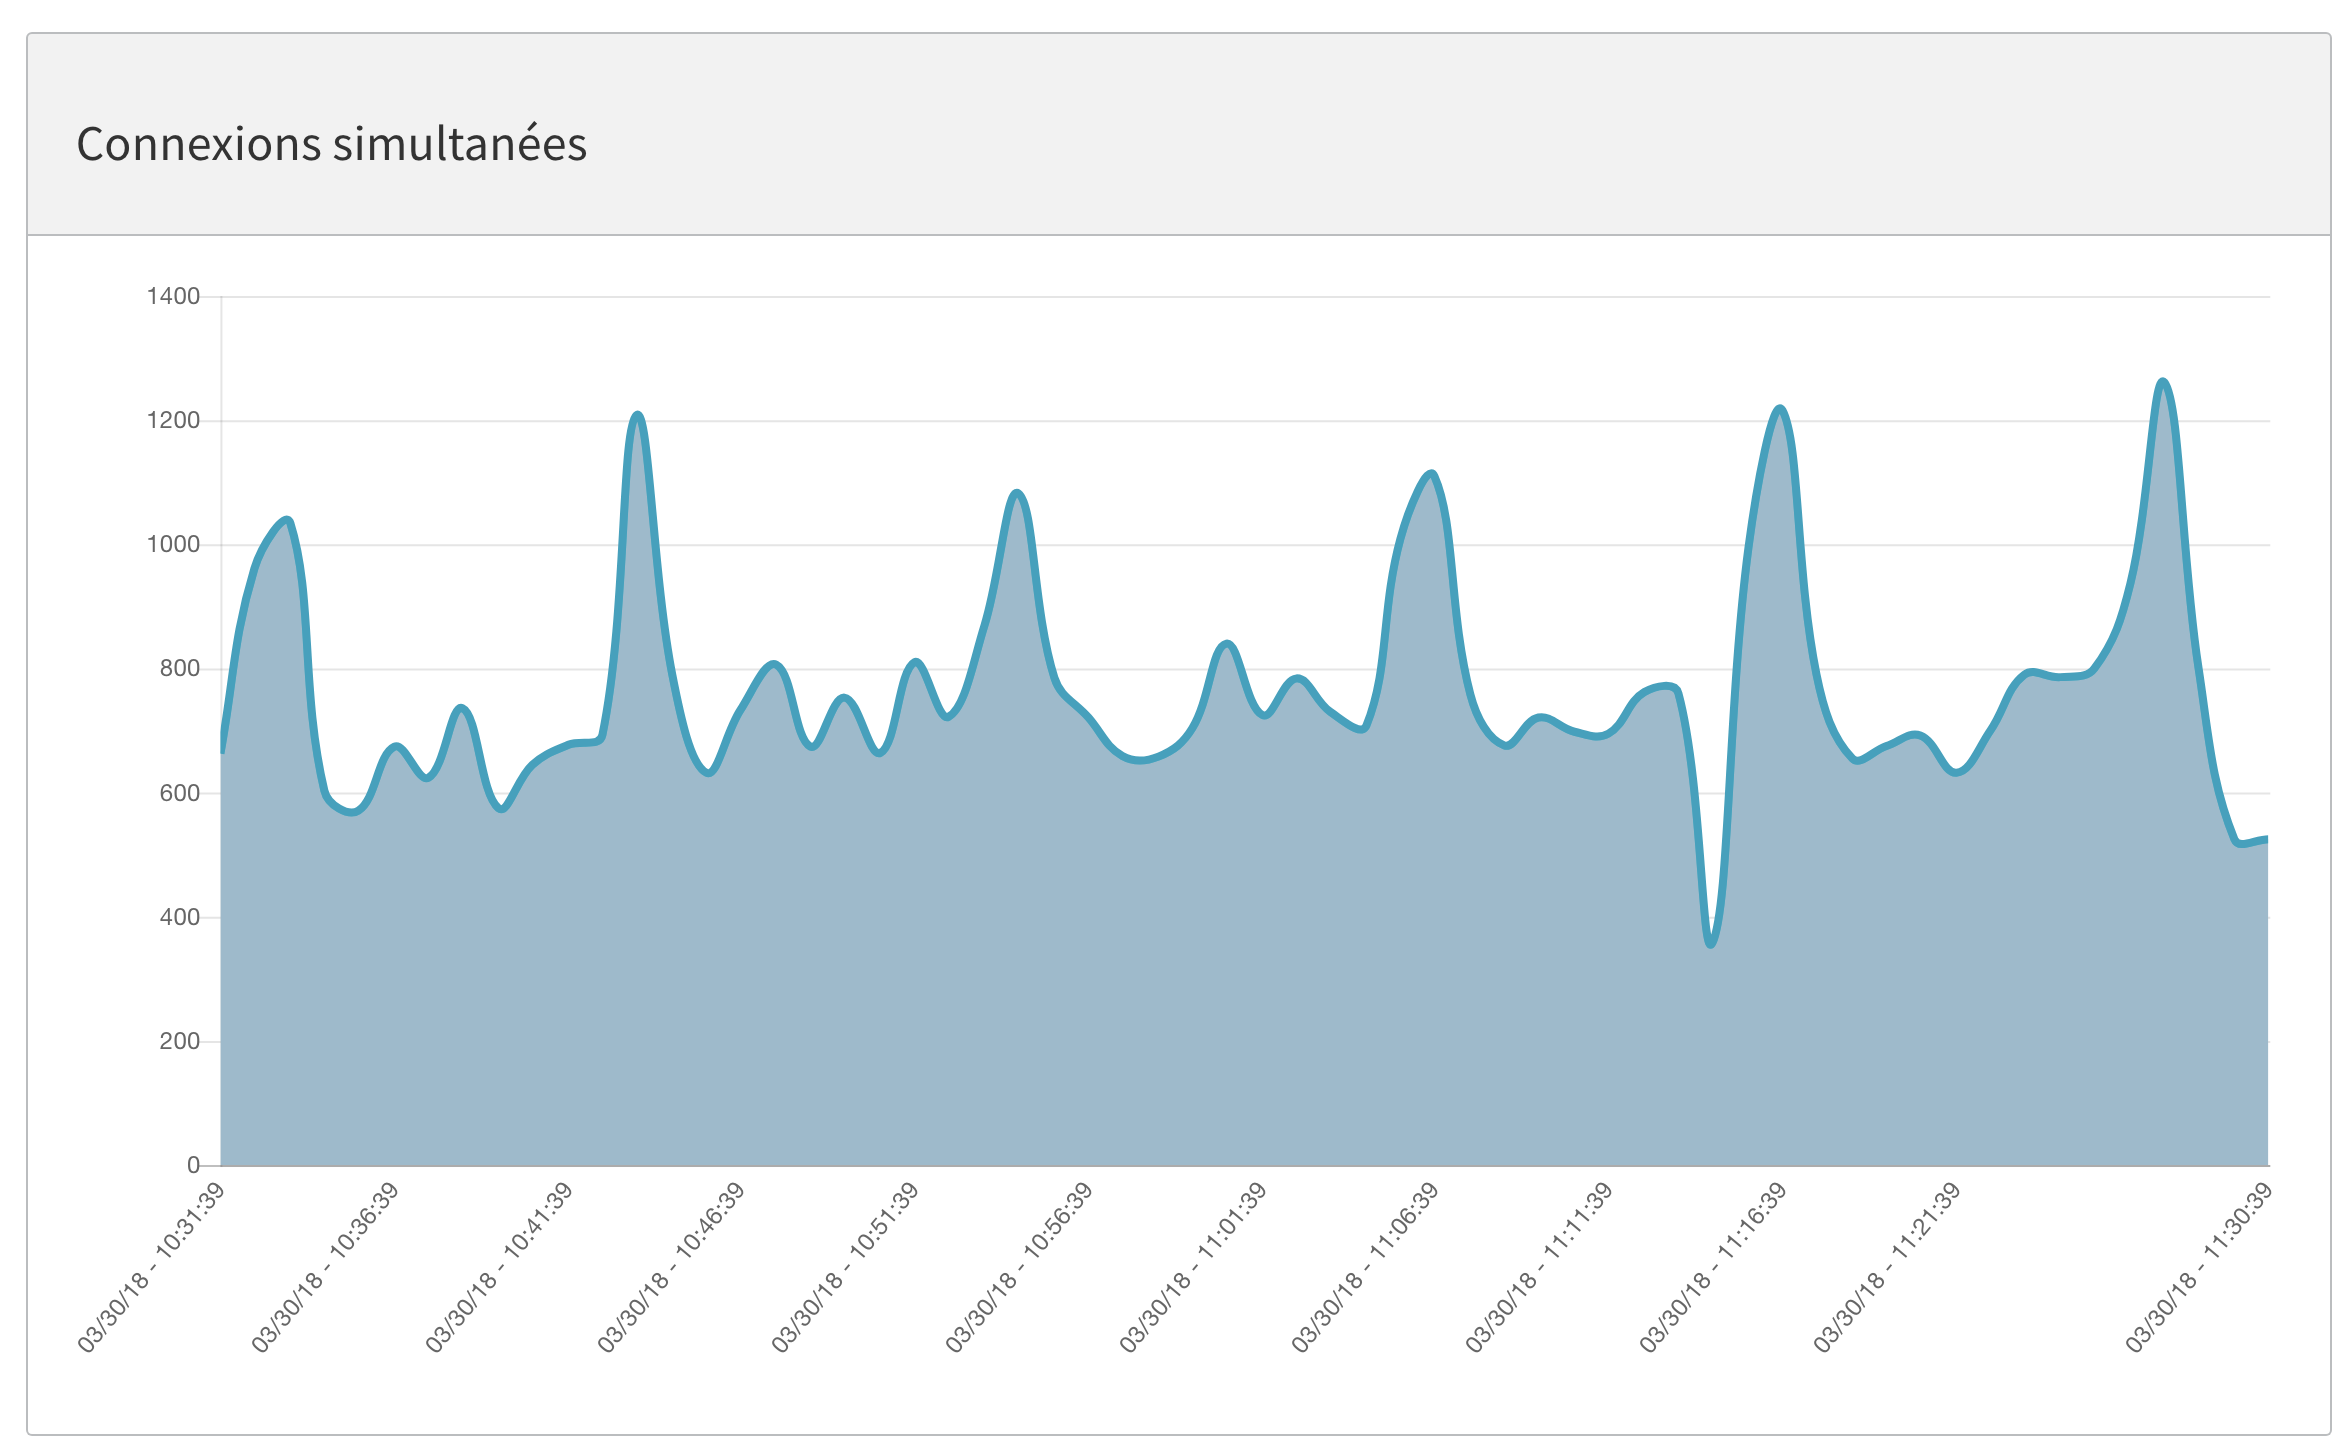This screenshot has height=1450, width=2344.
Task: Click the Connexions simultanées panel title
Action: [x=331, y=144]
